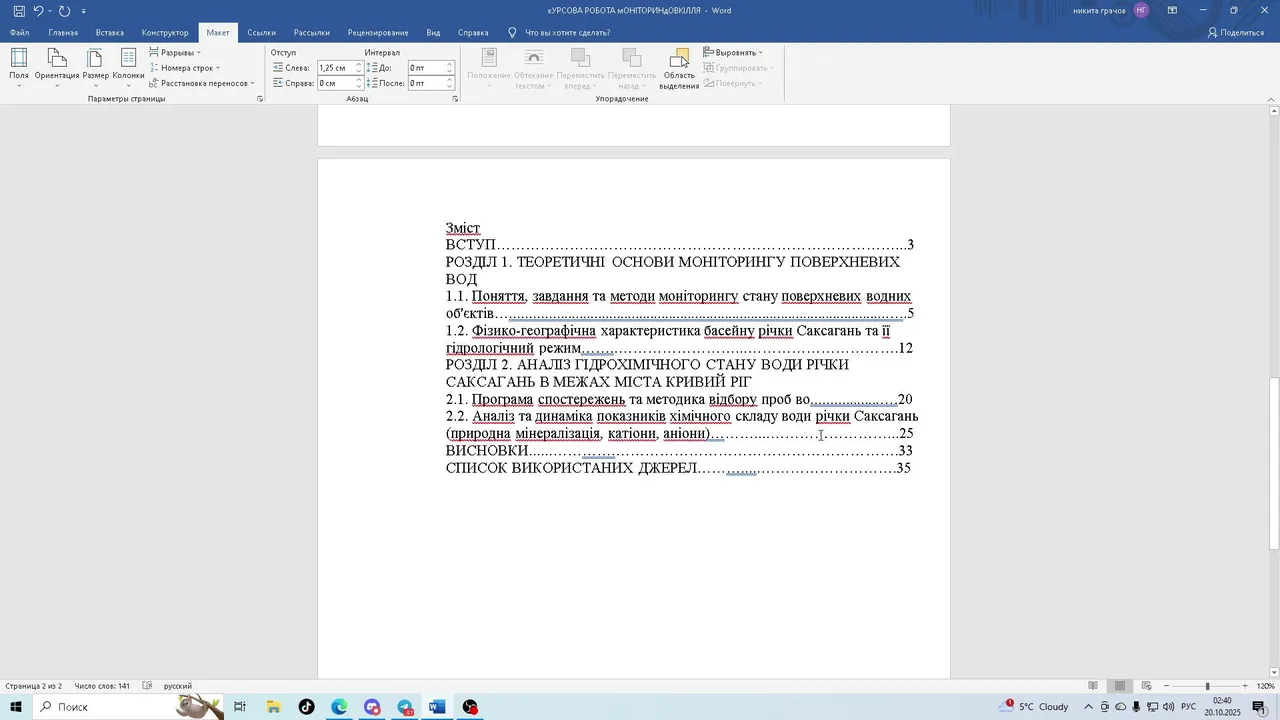Switch to Print Layout view
This screenshot has width=1280, height=720.
[1120, 686]
